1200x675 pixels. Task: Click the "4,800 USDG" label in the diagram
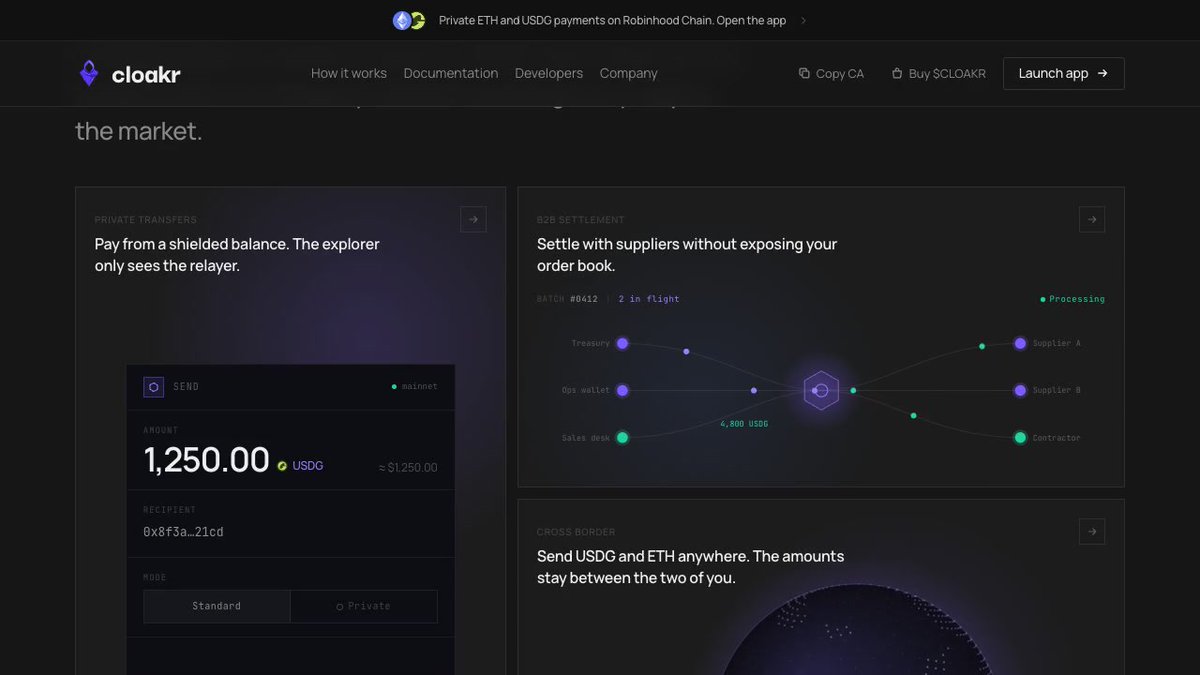pos(744,424)
